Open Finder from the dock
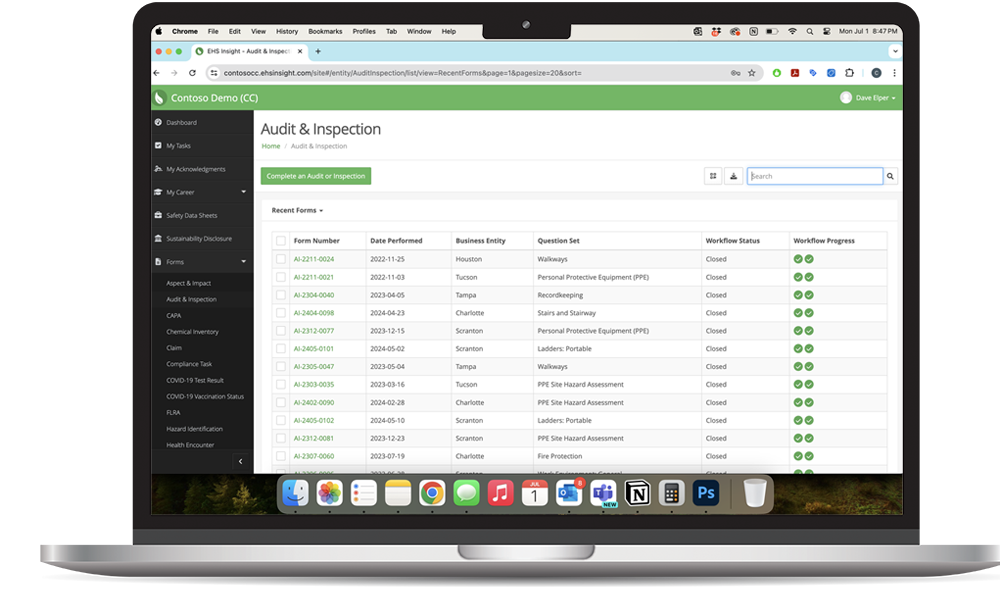 click(295, 493)
